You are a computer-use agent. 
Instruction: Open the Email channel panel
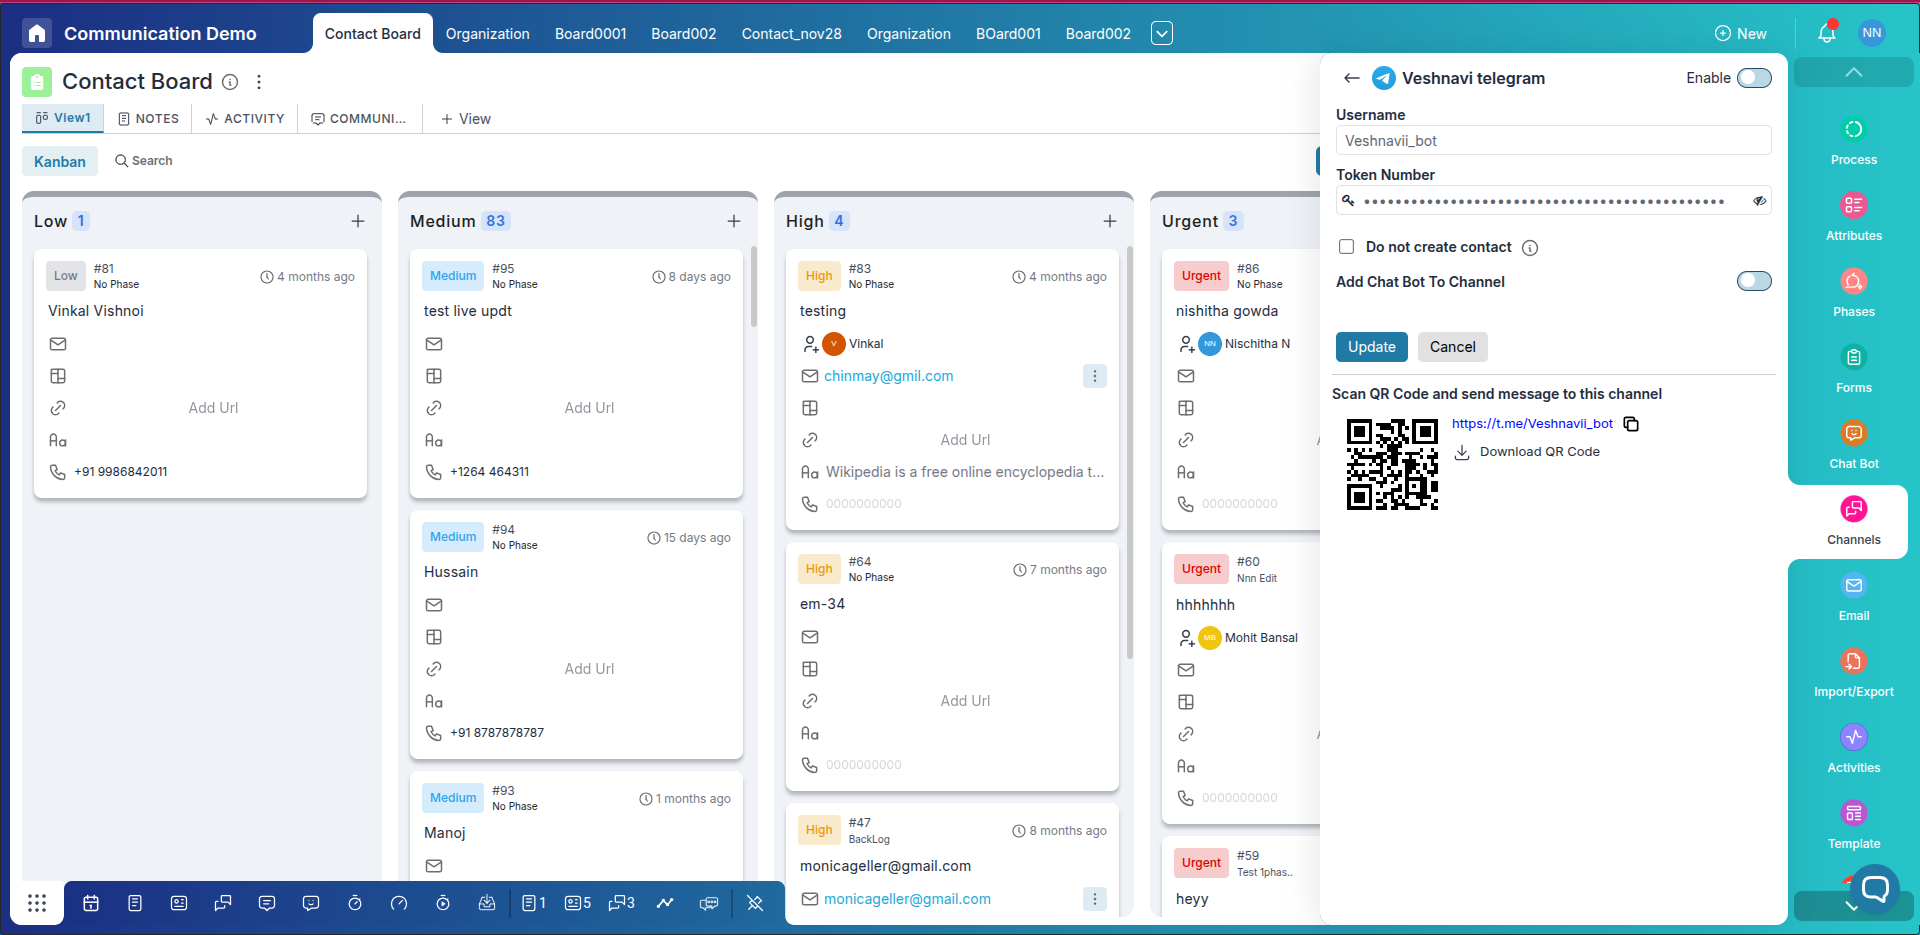point(1853,596)
